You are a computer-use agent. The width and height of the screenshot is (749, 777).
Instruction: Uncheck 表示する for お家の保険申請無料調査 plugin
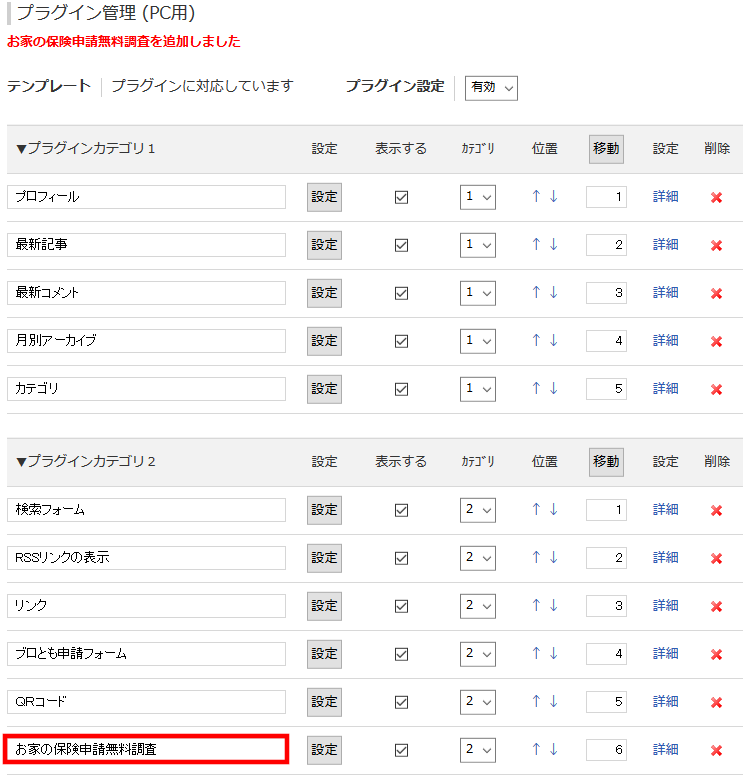402,751
